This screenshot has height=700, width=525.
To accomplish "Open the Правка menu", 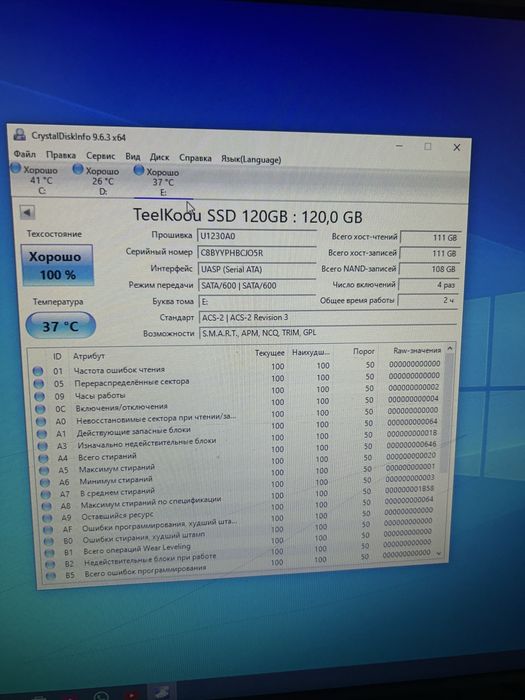I will [61, 155].
